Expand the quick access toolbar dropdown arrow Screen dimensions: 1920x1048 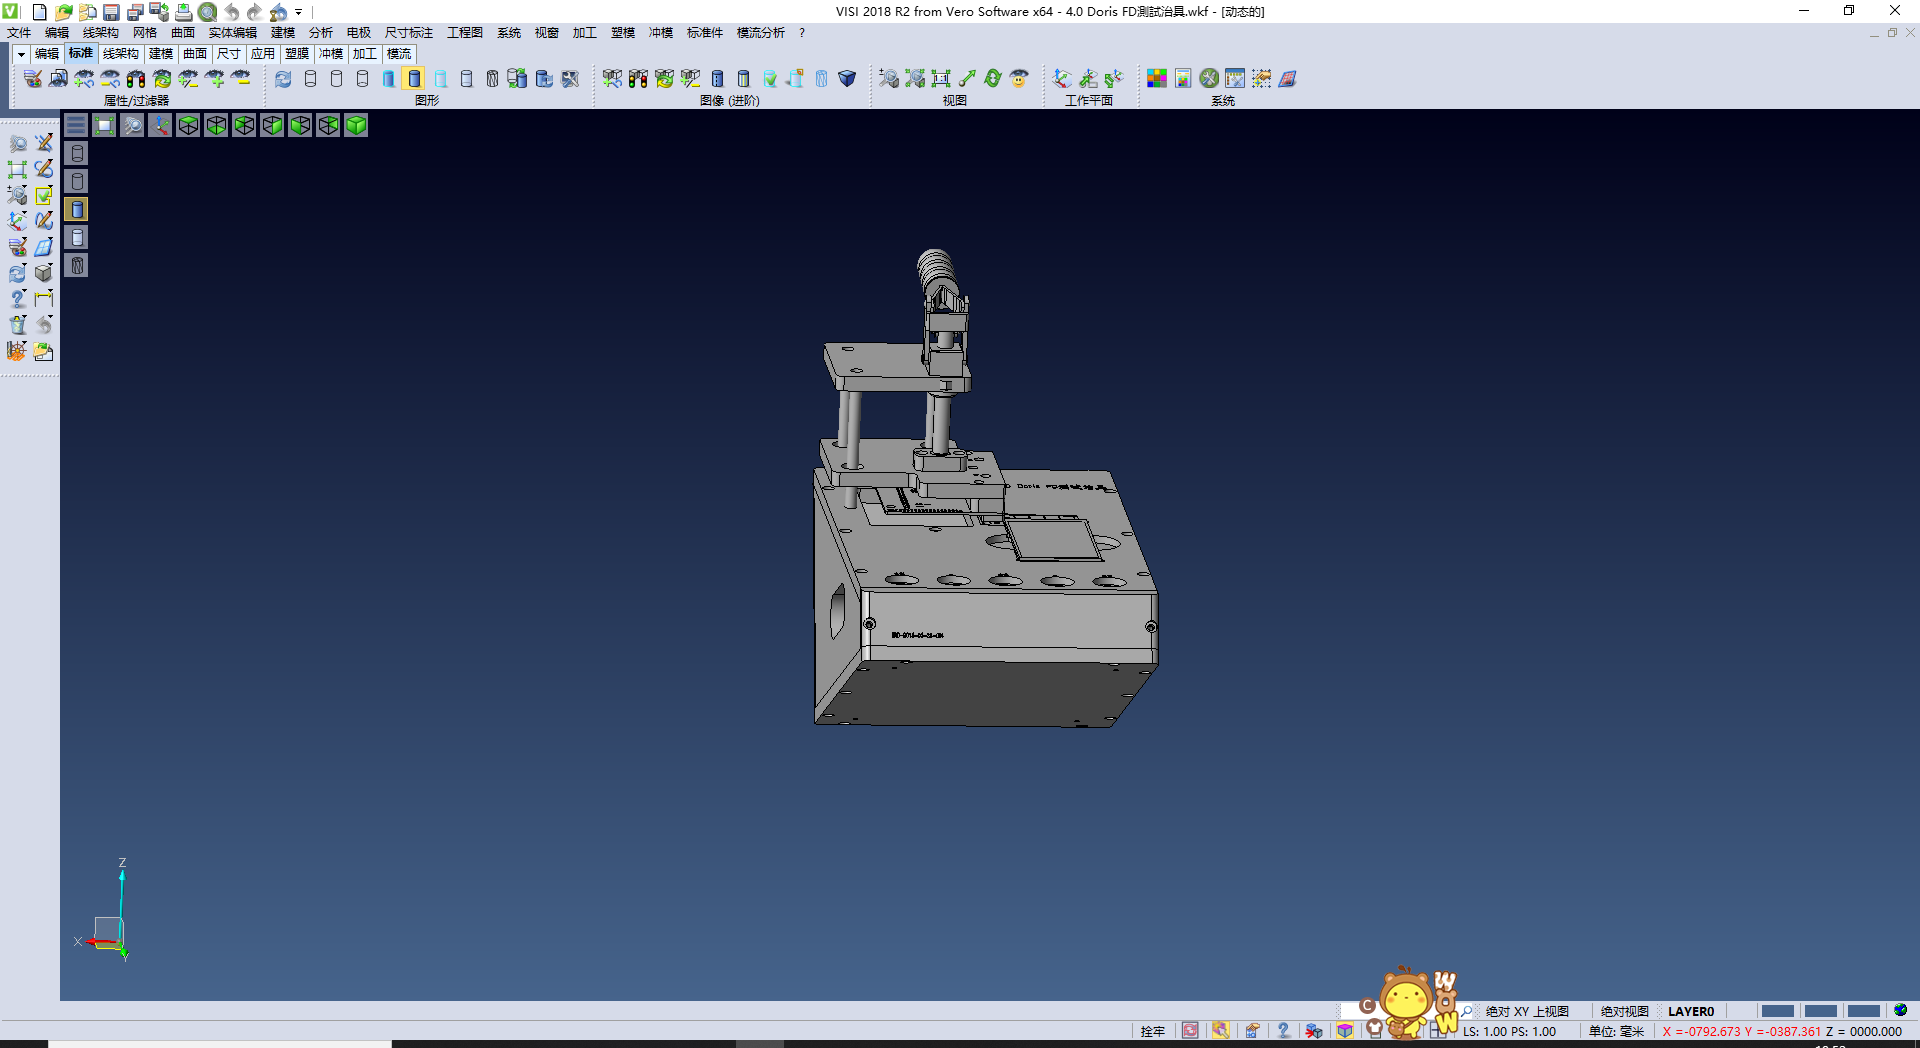click(x=298, y=12)
